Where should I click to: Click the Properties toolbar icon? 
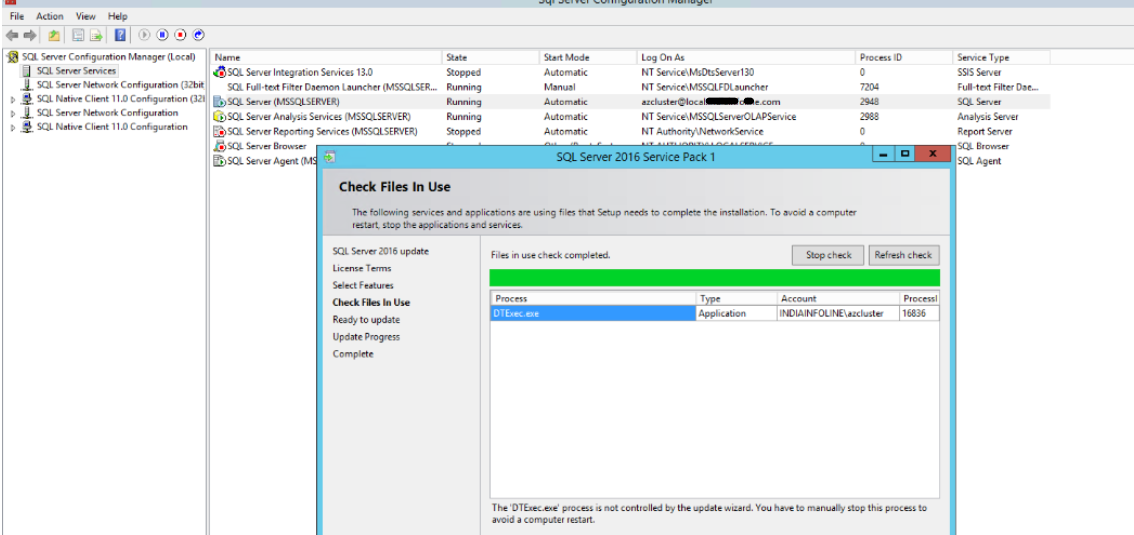pos(78,35)
